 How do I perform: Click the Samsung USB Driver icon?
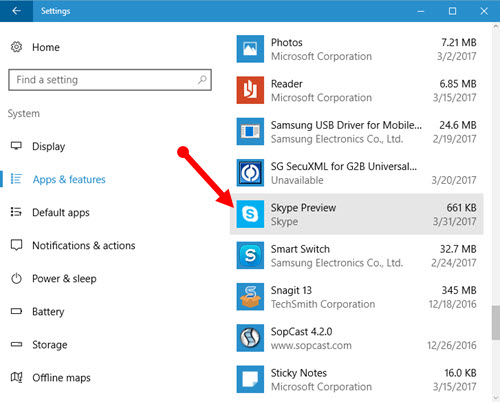(250, 132)
